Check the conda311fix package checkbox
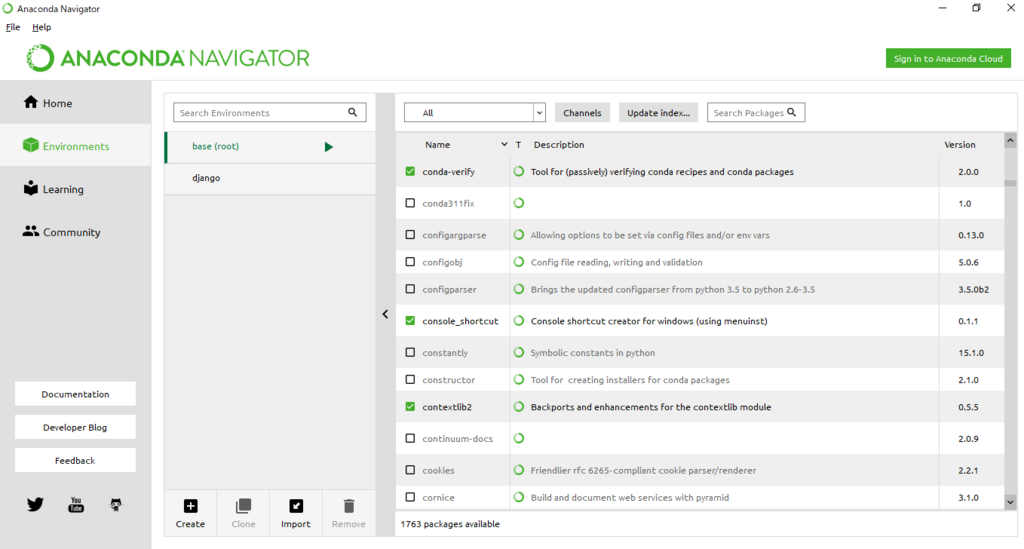1024x549 pixels. click(x=410, y=203)
